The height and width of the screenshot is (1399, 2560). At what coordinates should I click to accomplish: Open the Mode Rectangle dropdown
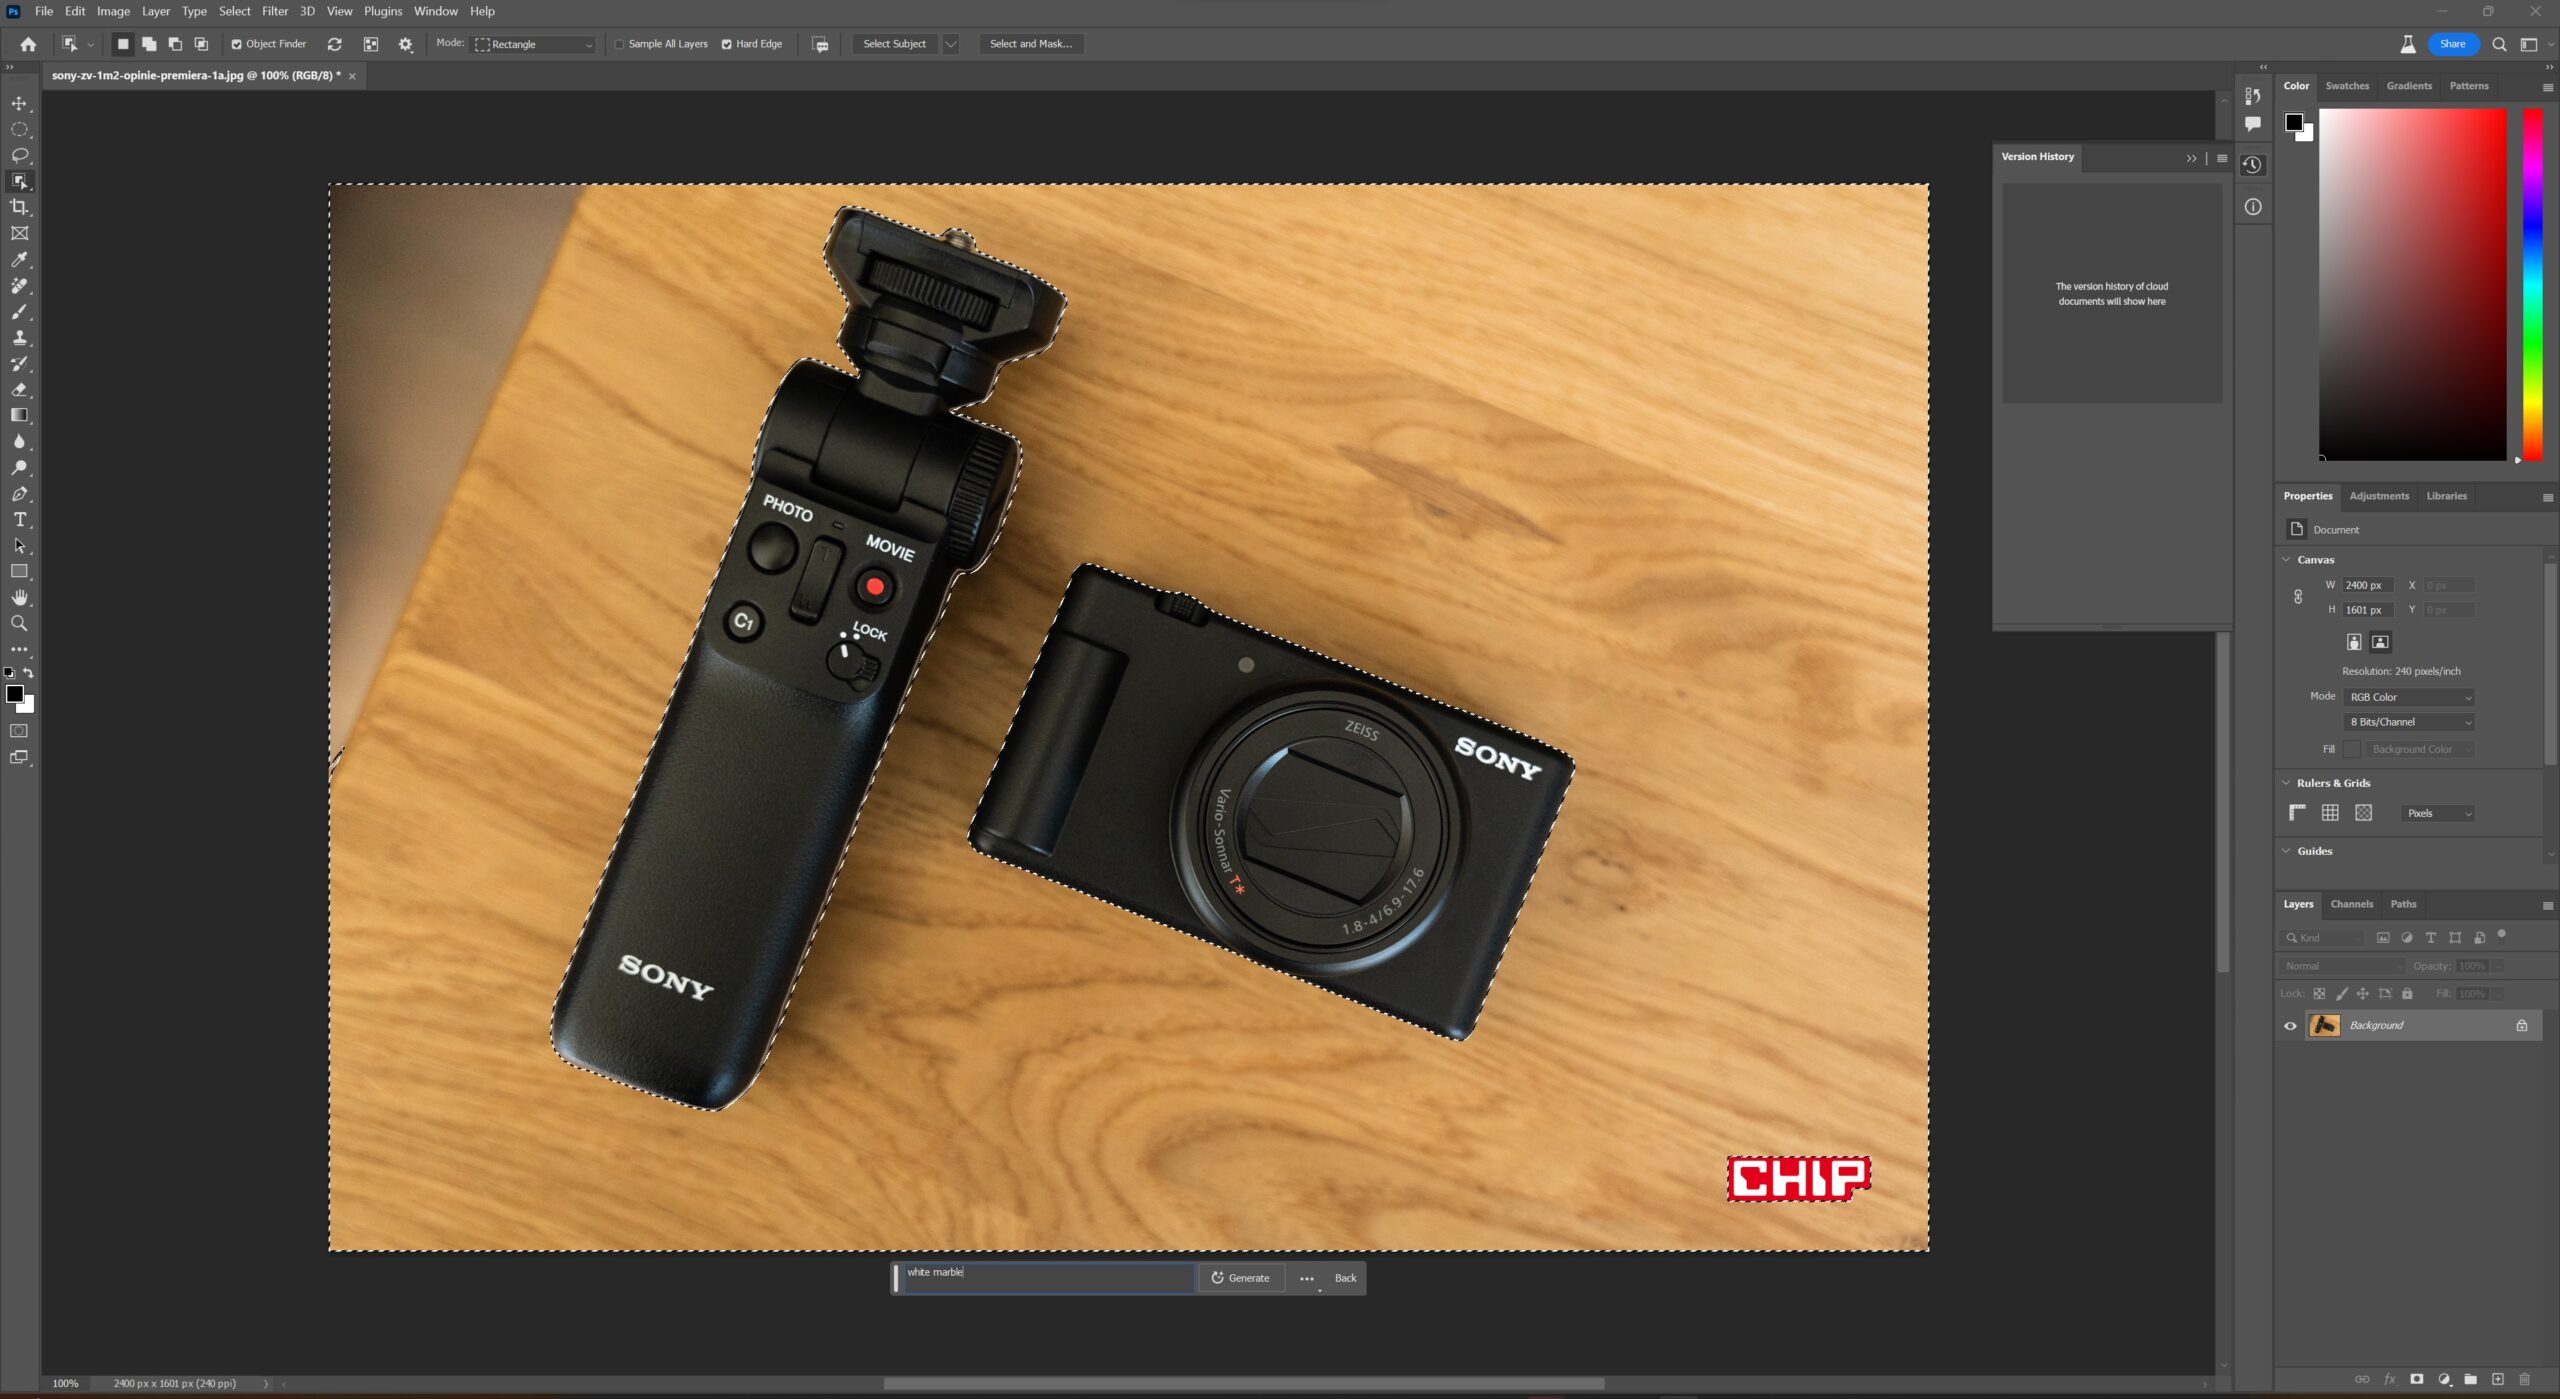pyautogui.click(x=535, y=44)
